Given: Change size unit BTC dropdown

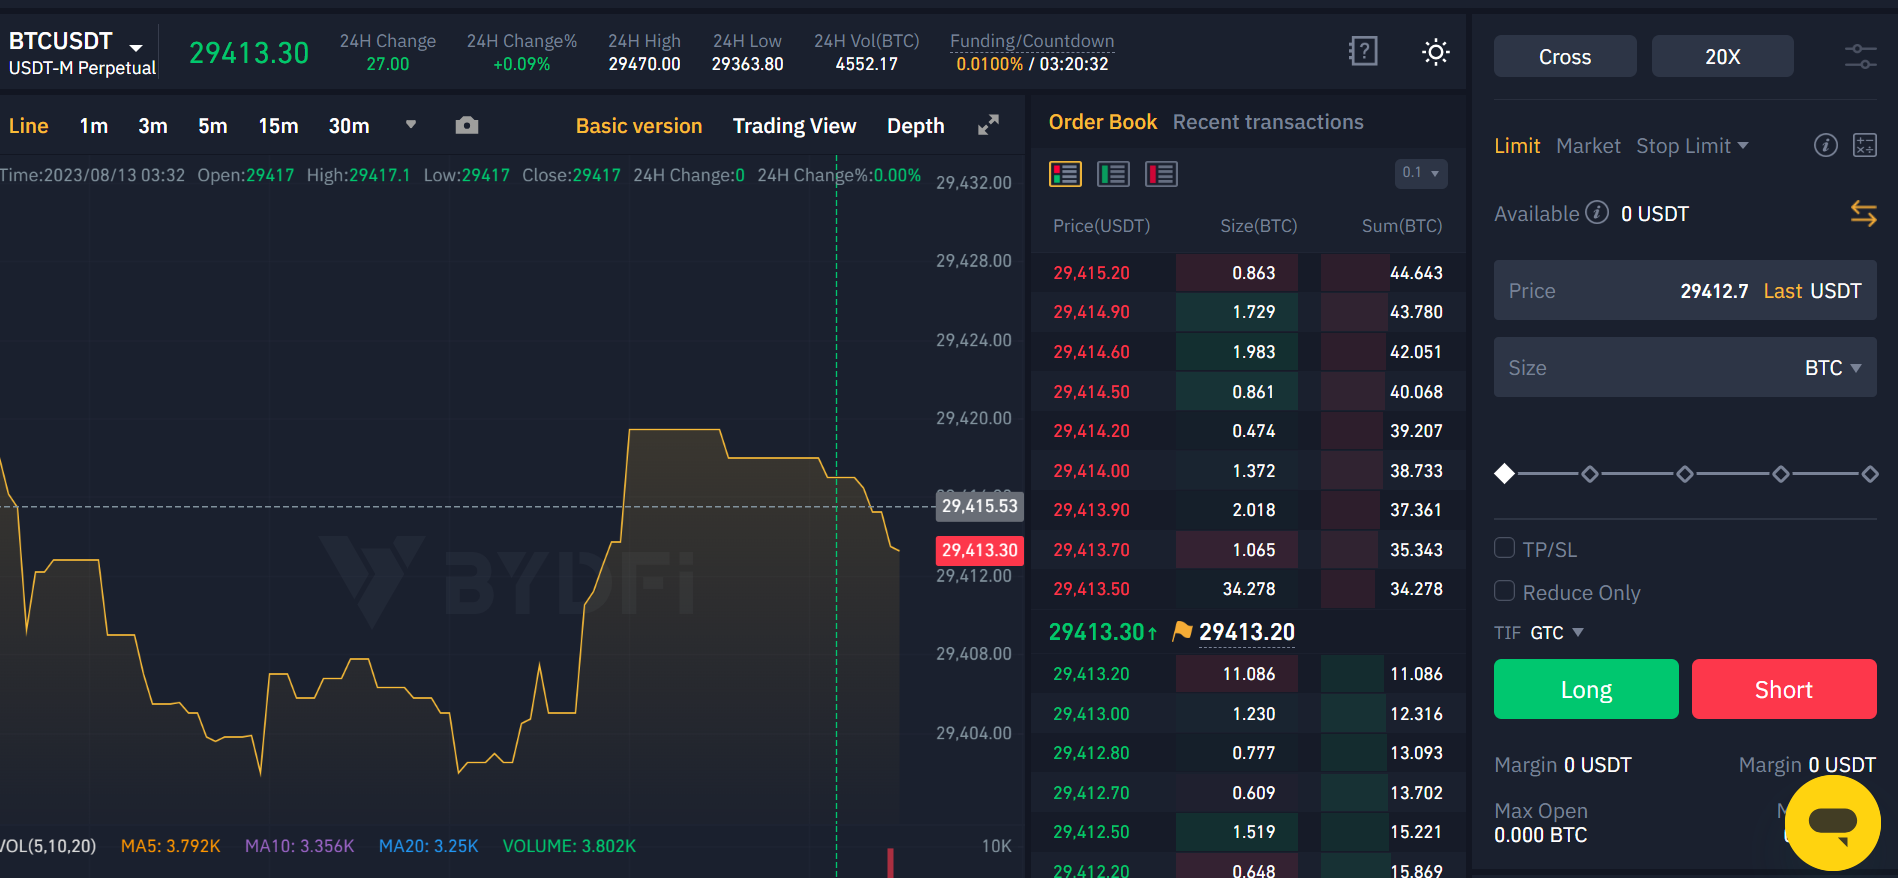Looking at the screenshot, I should [x=1833, y=368].
